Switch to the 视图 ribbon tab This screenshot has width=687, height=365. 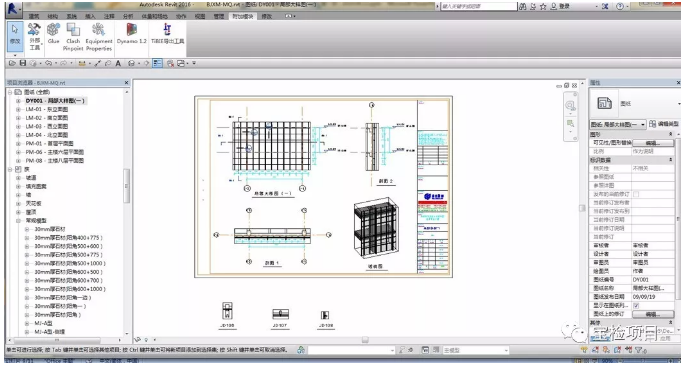pos(200,16)
